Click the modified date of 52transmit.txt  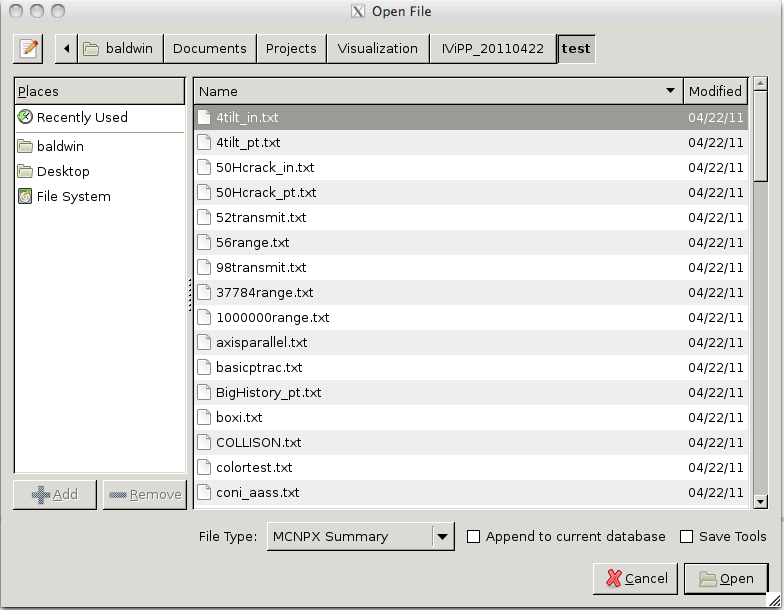point(716,218)
